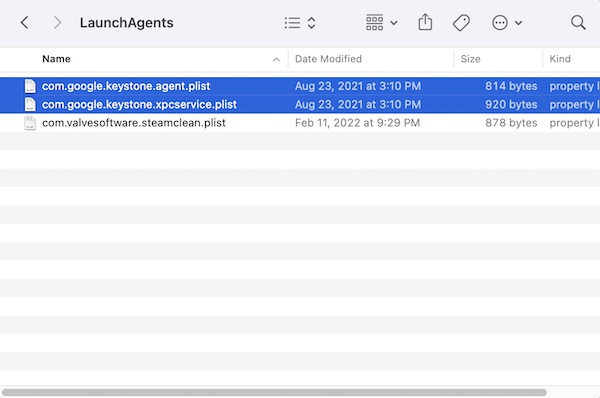Sort by the Kind column header
Viewport: 600px width, 398px height.
point(560,59)
